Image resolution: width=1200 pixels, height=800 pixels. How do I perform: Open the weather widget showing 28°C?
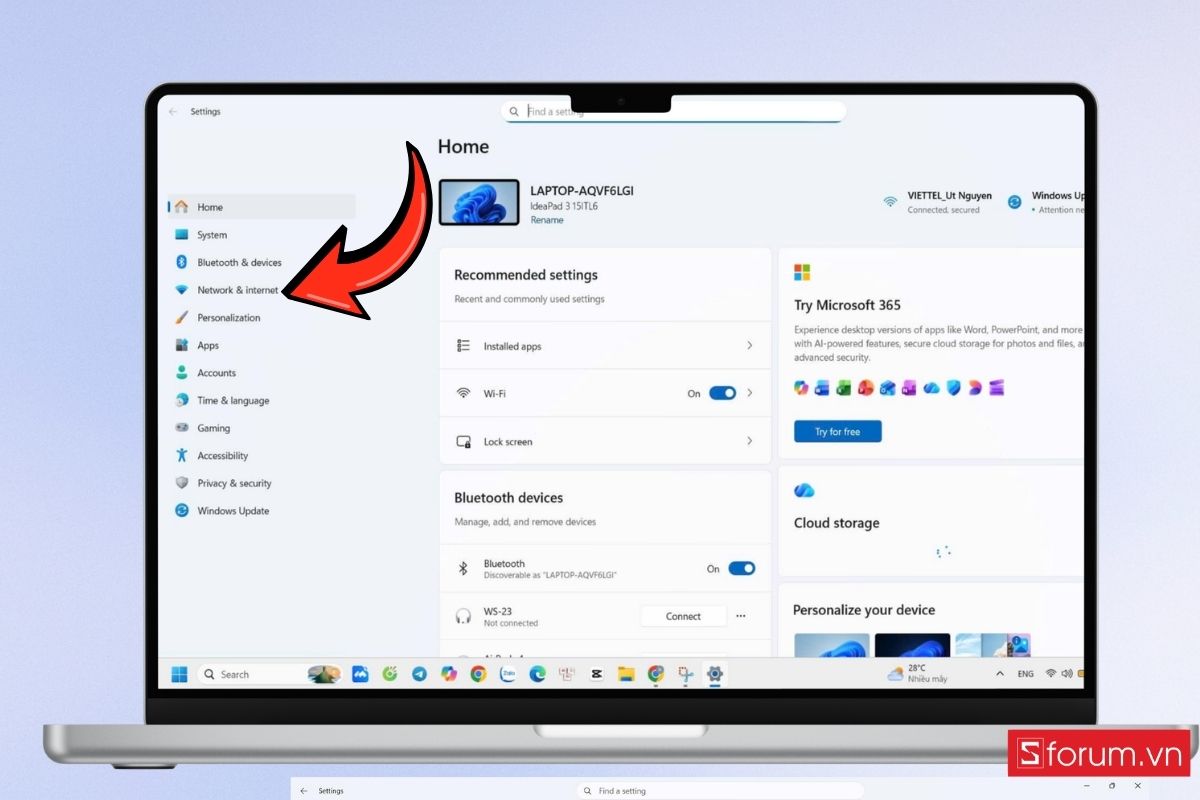click(916, 674)
